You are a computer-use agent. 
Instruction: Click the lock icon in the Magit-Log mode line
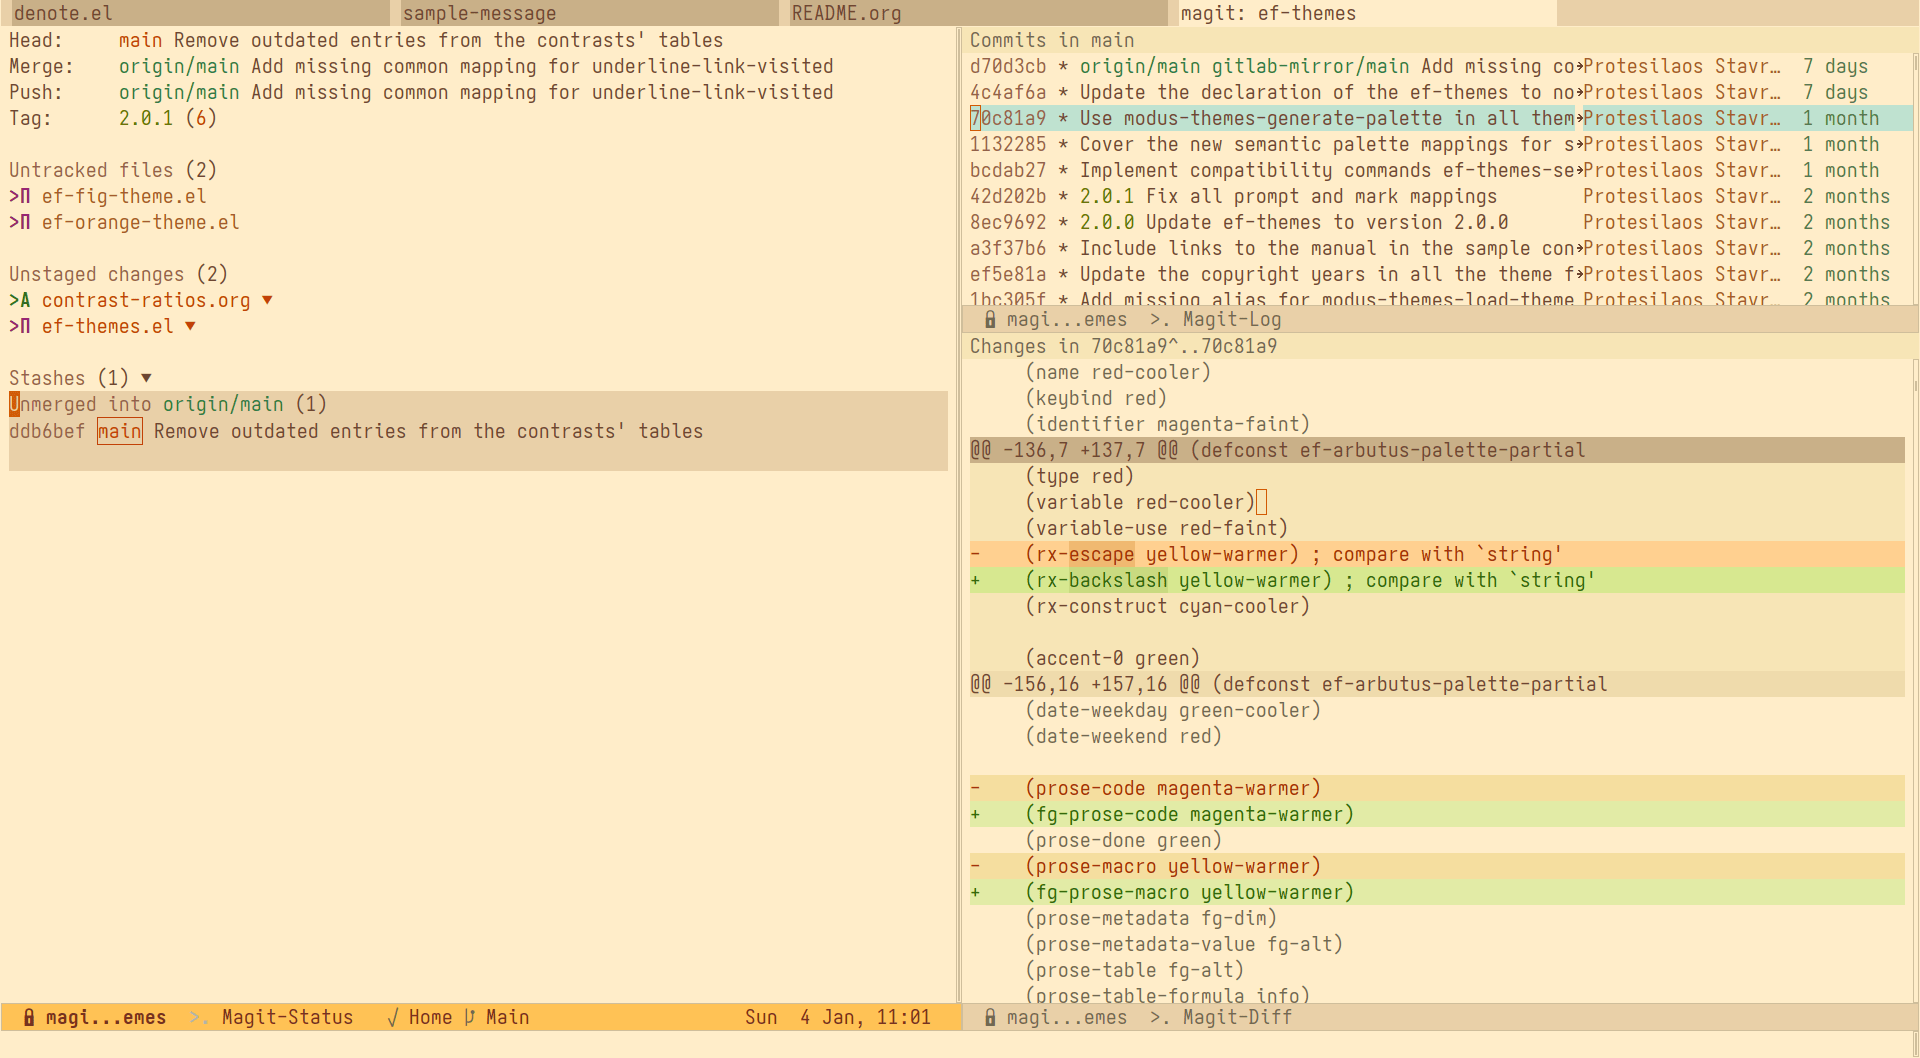tap(989, 319)
